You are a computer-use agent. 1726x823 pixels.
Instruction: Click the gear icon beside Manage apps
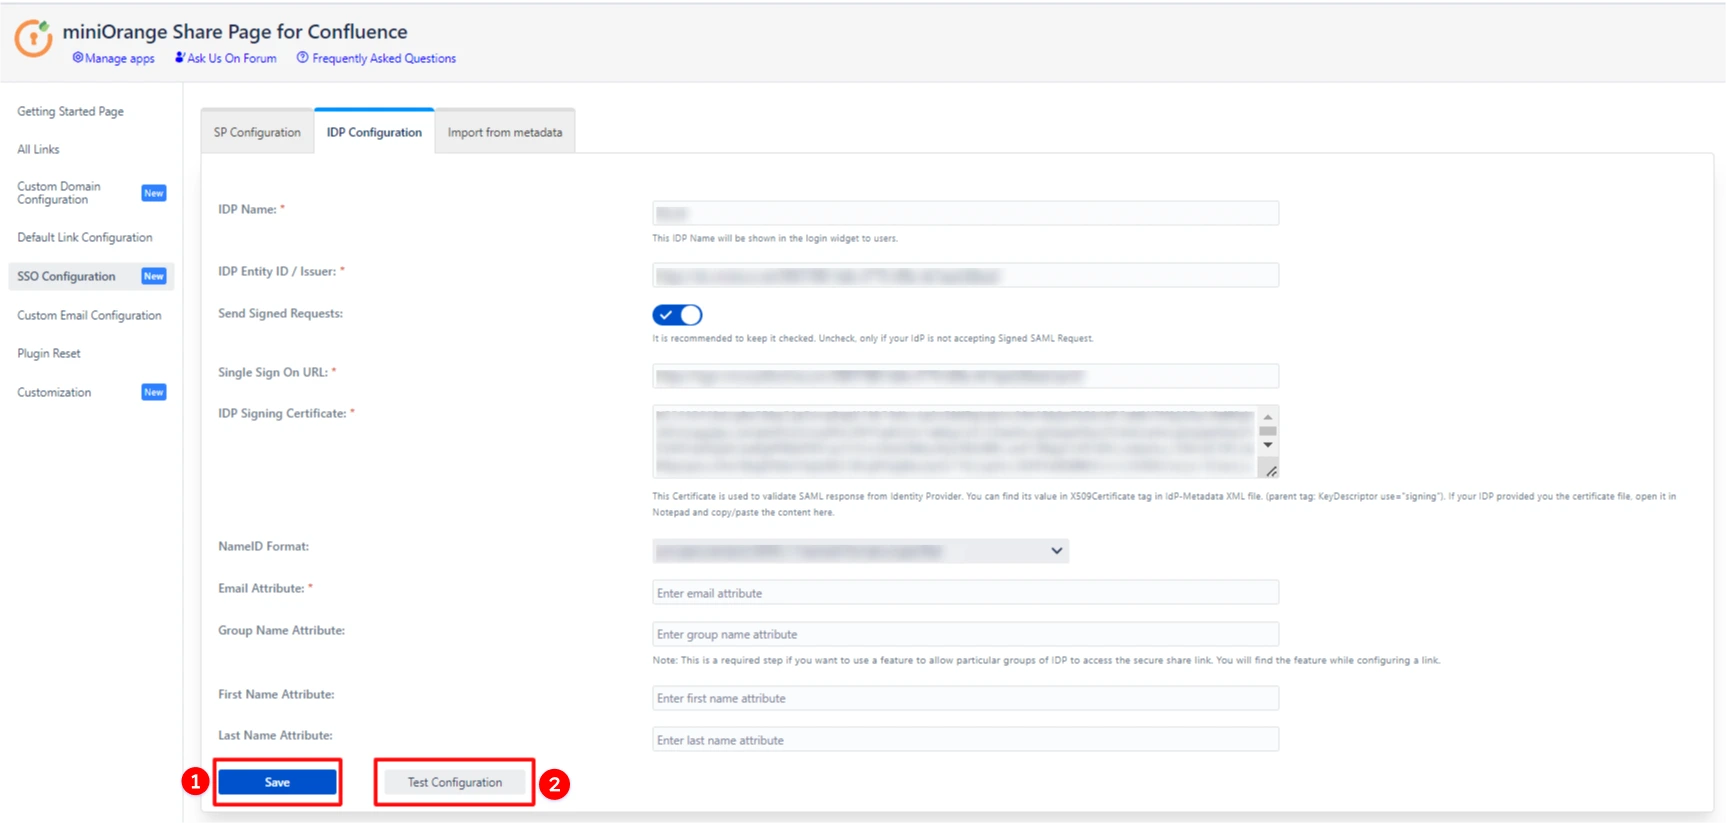click(x=78, y=58)
